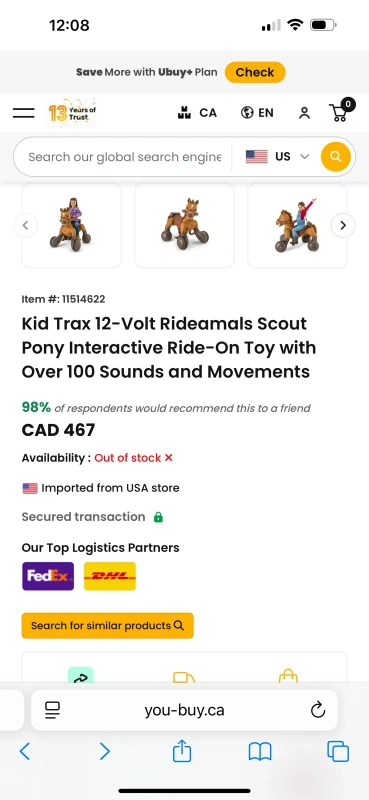Open the hamburger menu
This screenshot has width=369, height=800.
tap(23, 113)
